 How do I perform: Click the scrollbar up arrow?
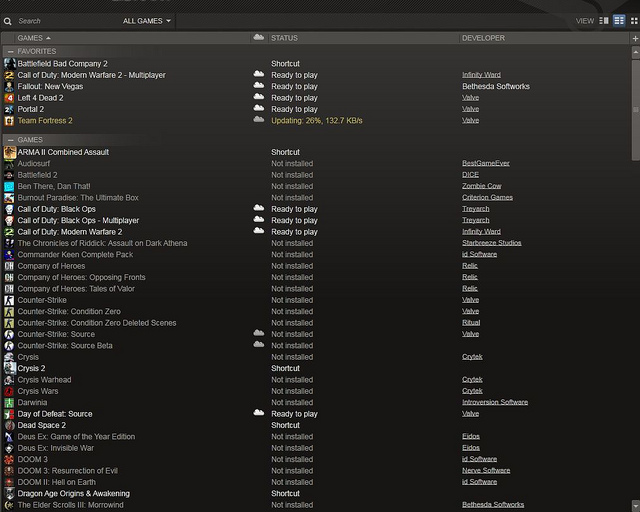636,52
